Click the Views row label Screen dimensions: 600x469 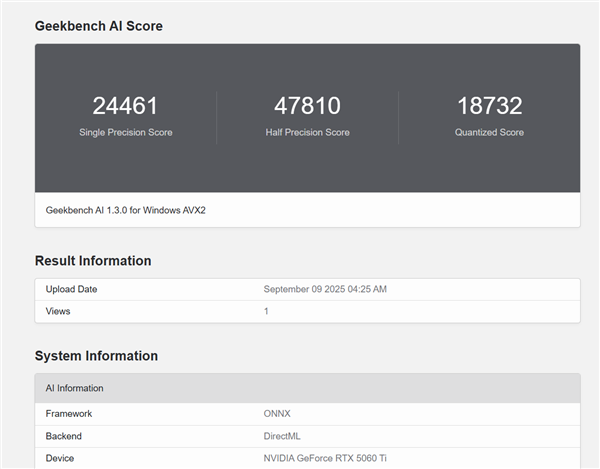(x=59, y=311)
